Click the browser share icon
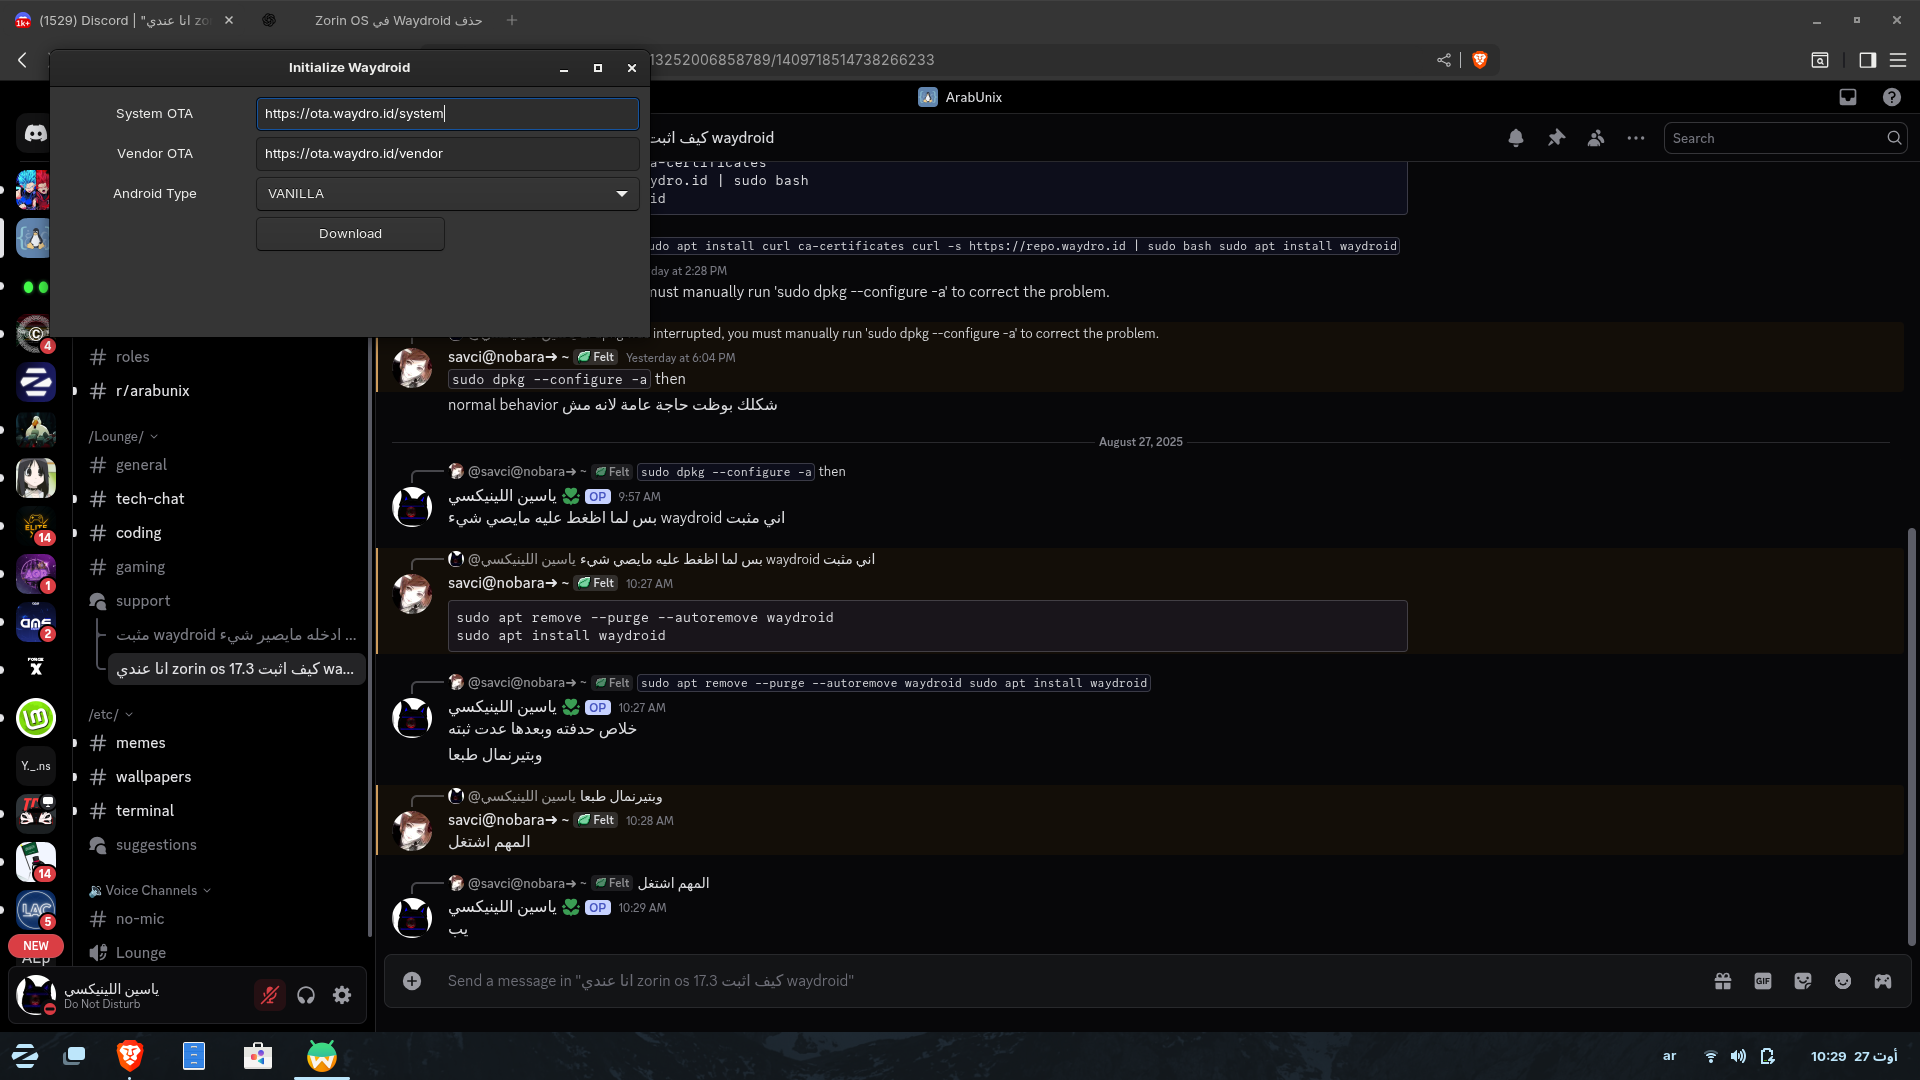The image size is (1920, 1080). click(1444, 60)
